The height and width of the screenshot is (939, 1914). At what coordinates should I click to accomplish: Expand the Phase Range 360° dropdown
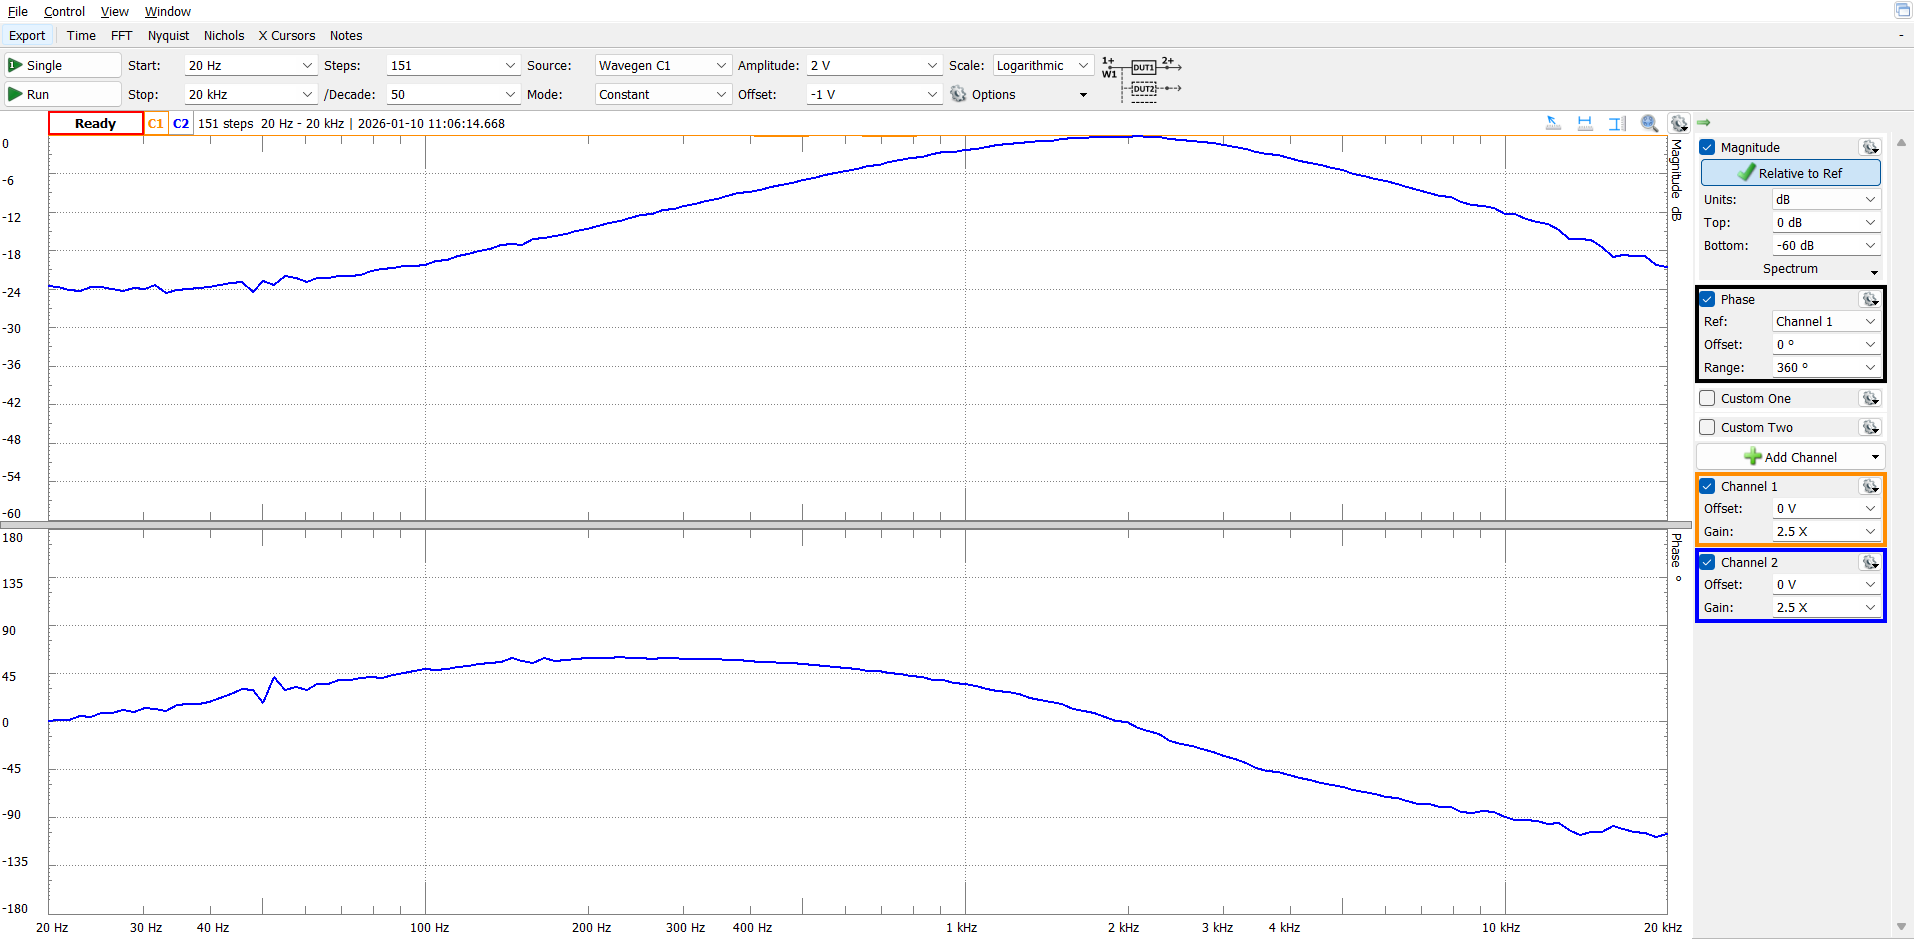tap(1826, 367)
